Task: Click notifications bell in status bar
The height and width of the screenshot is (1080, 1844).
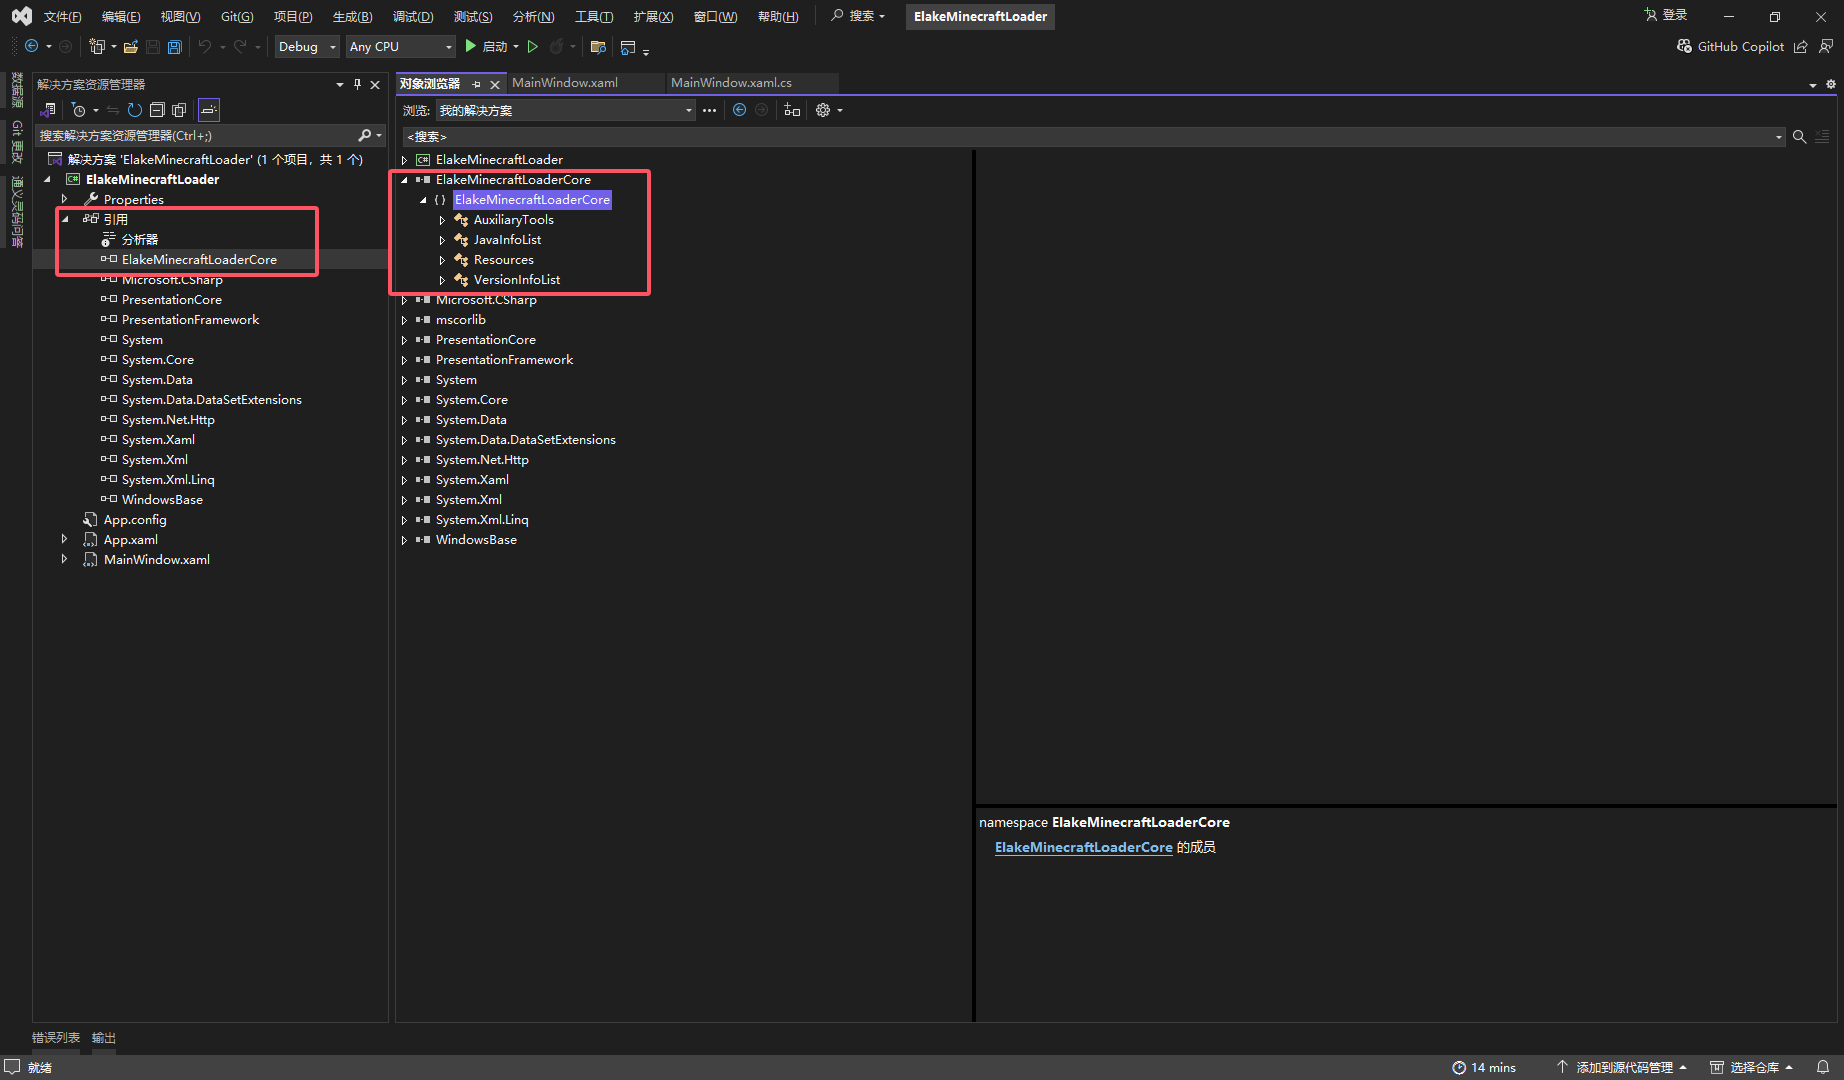Action: (x=1823, y=1067)
